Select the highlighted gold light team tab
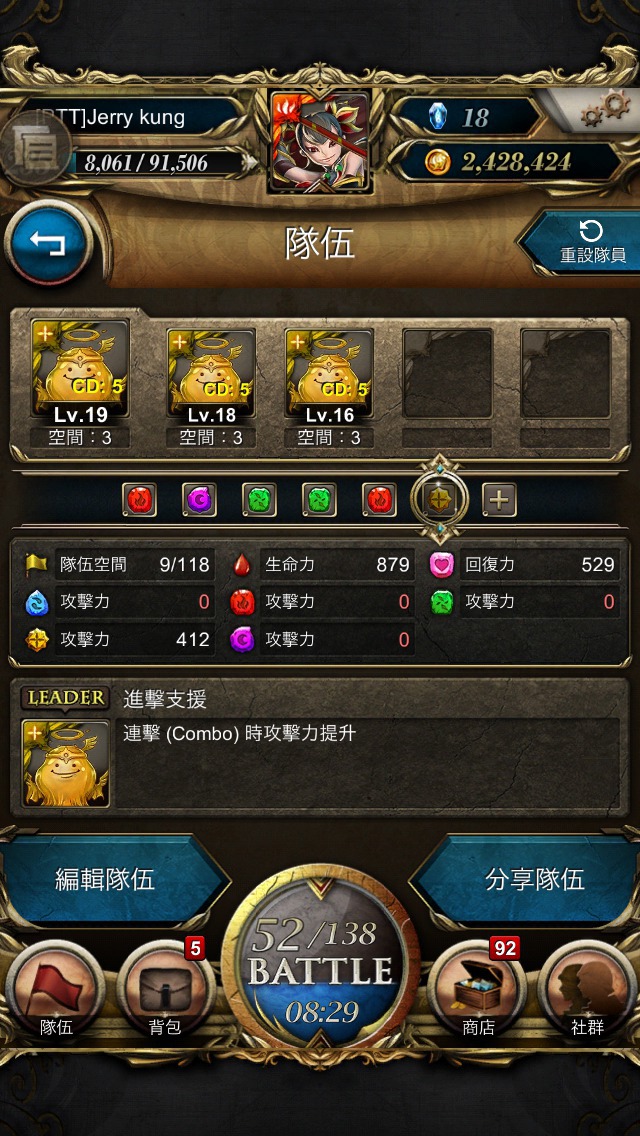This screenshot has width=640, height=1136. [x=440, y=499]
